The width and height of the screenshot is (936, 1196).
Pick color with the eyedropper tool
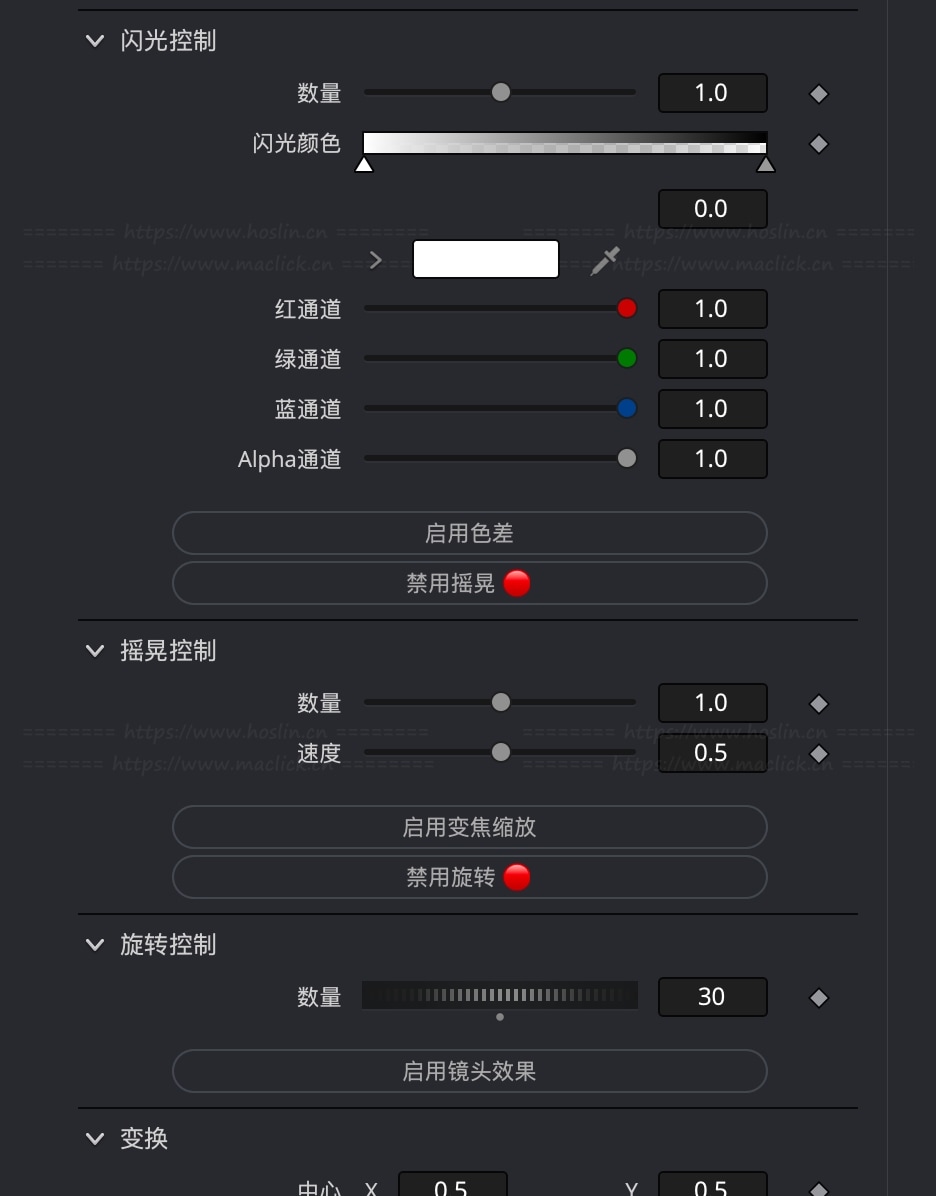(605, 261)
